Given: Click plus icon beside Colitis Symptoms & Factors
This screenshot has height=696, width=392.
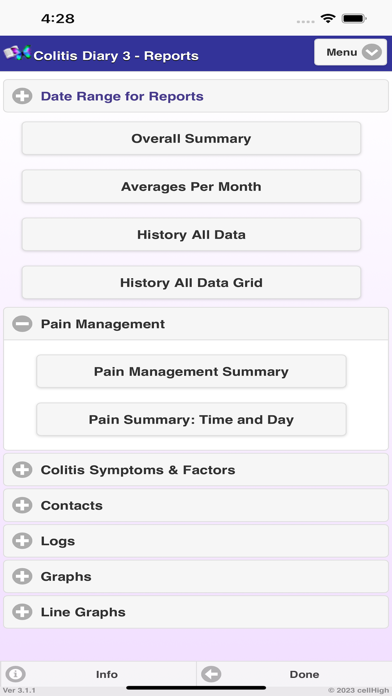Looking at the screenshot, I should click(x=22, y=470).
